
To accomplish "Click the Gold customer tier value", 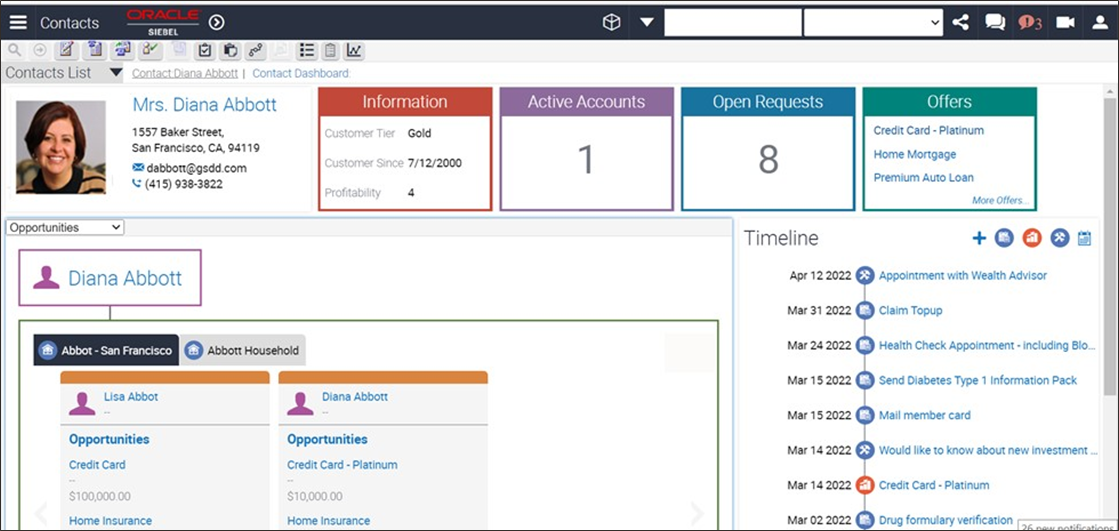I will pyautogui.click(x=420, y=133).
